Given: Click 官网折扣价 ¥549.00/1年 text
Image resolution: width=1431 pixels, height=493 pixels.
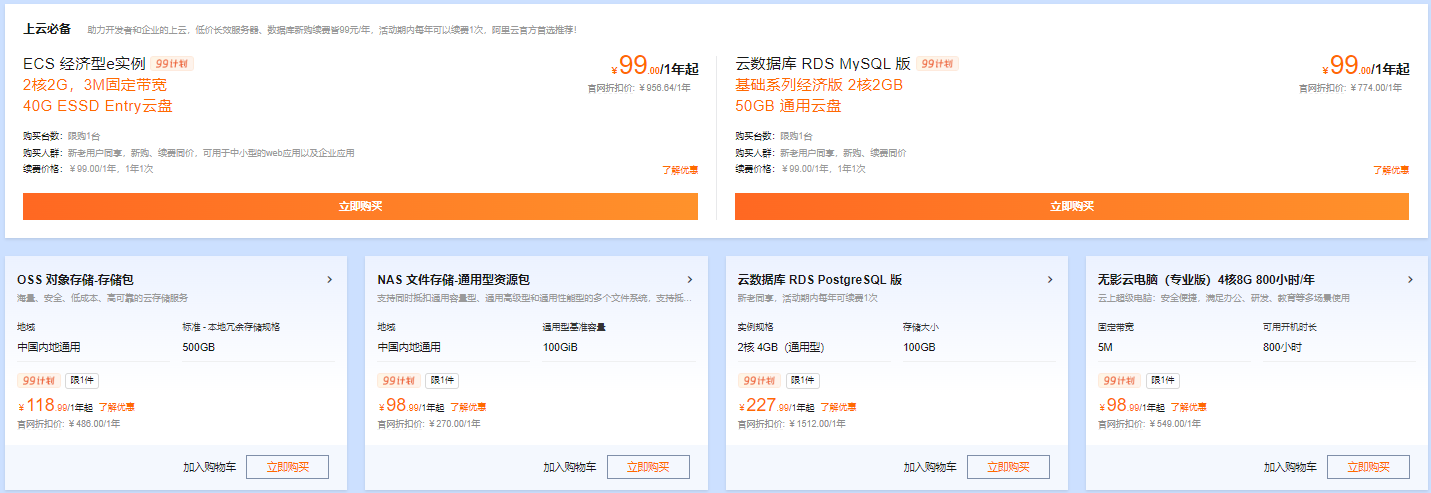Looking at the screenshot, I should 1148,424.
